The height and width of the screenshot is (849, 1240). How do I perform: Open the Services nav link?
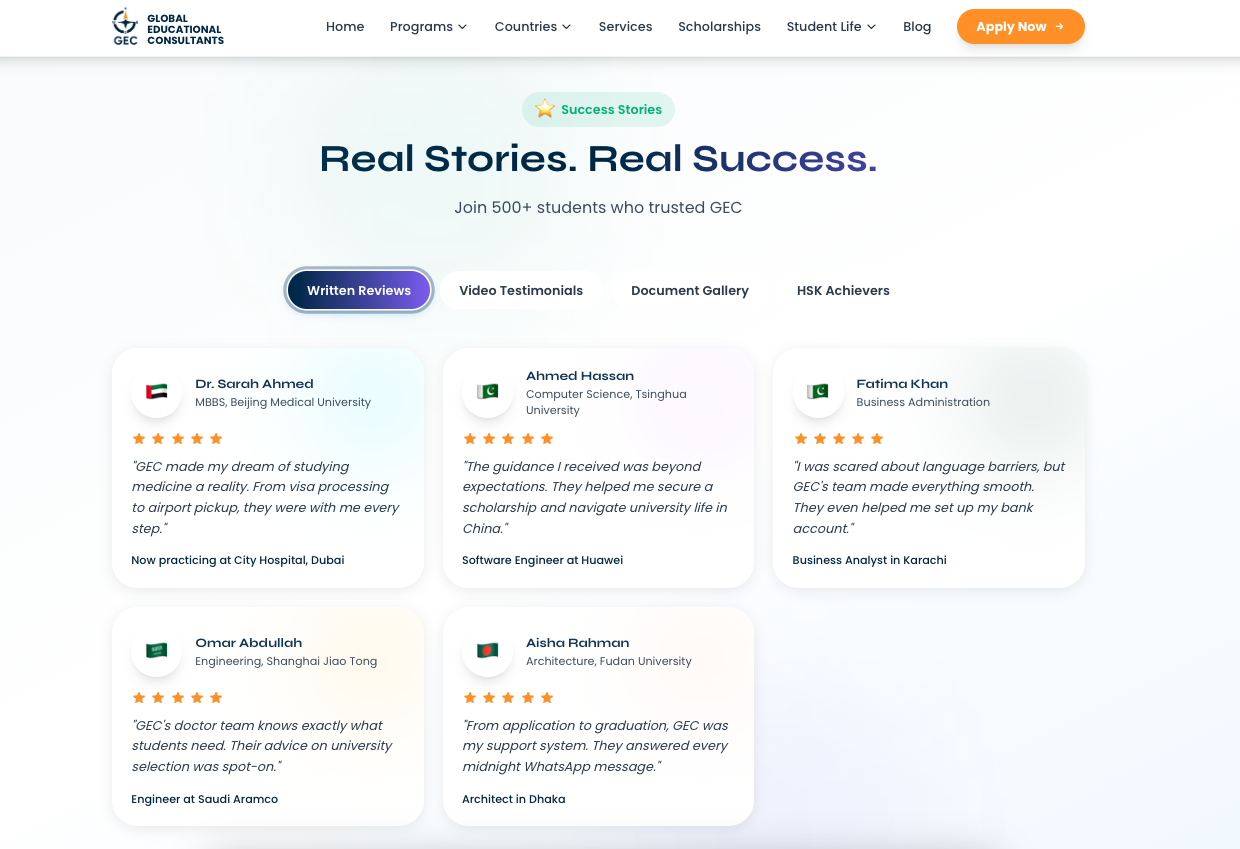click(625, 27)
